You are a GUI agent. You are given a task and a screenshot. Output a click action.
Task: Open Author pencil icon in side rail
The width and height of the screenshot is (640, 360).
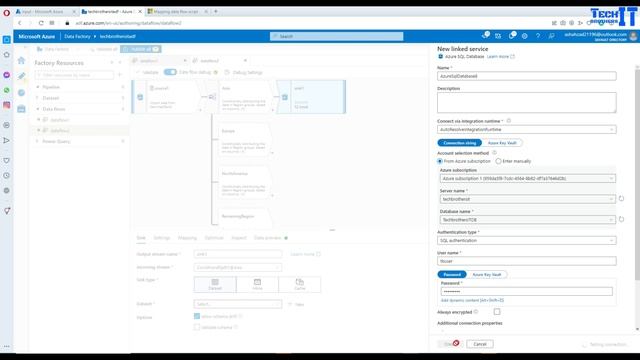[x=21, y=76]
